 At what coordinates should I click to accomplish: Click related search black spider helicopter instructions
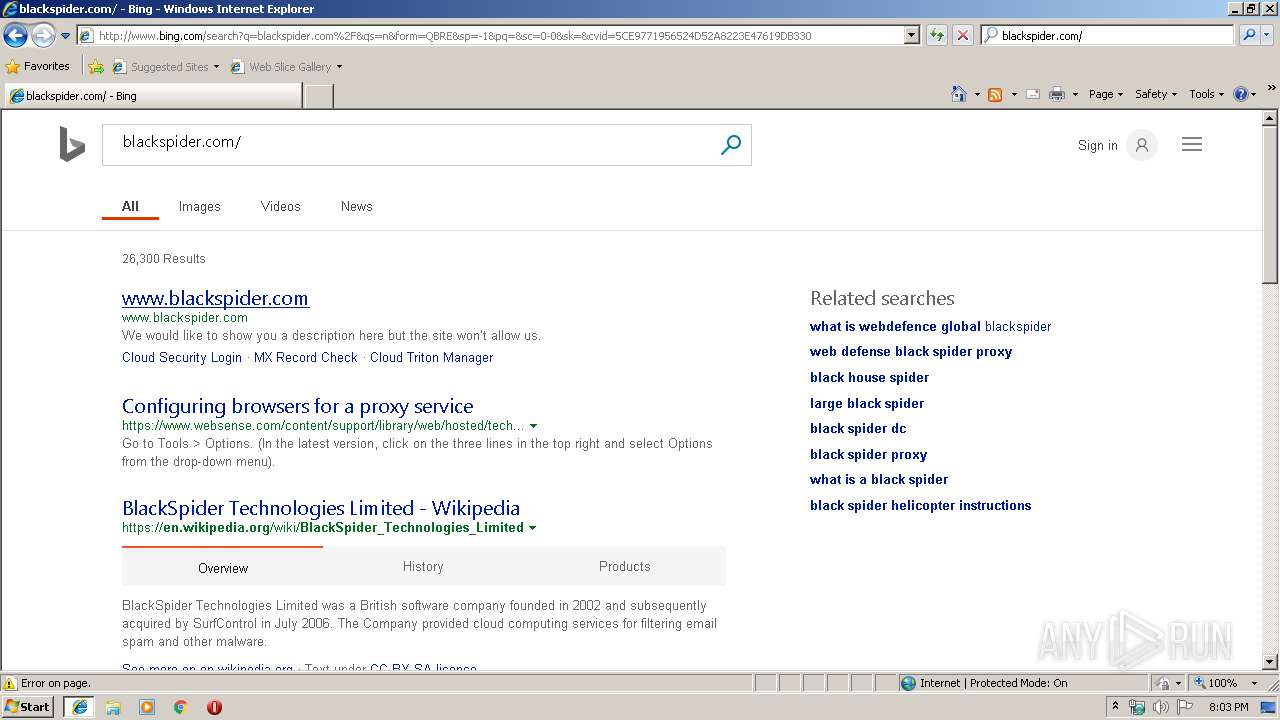click(920, 506)
